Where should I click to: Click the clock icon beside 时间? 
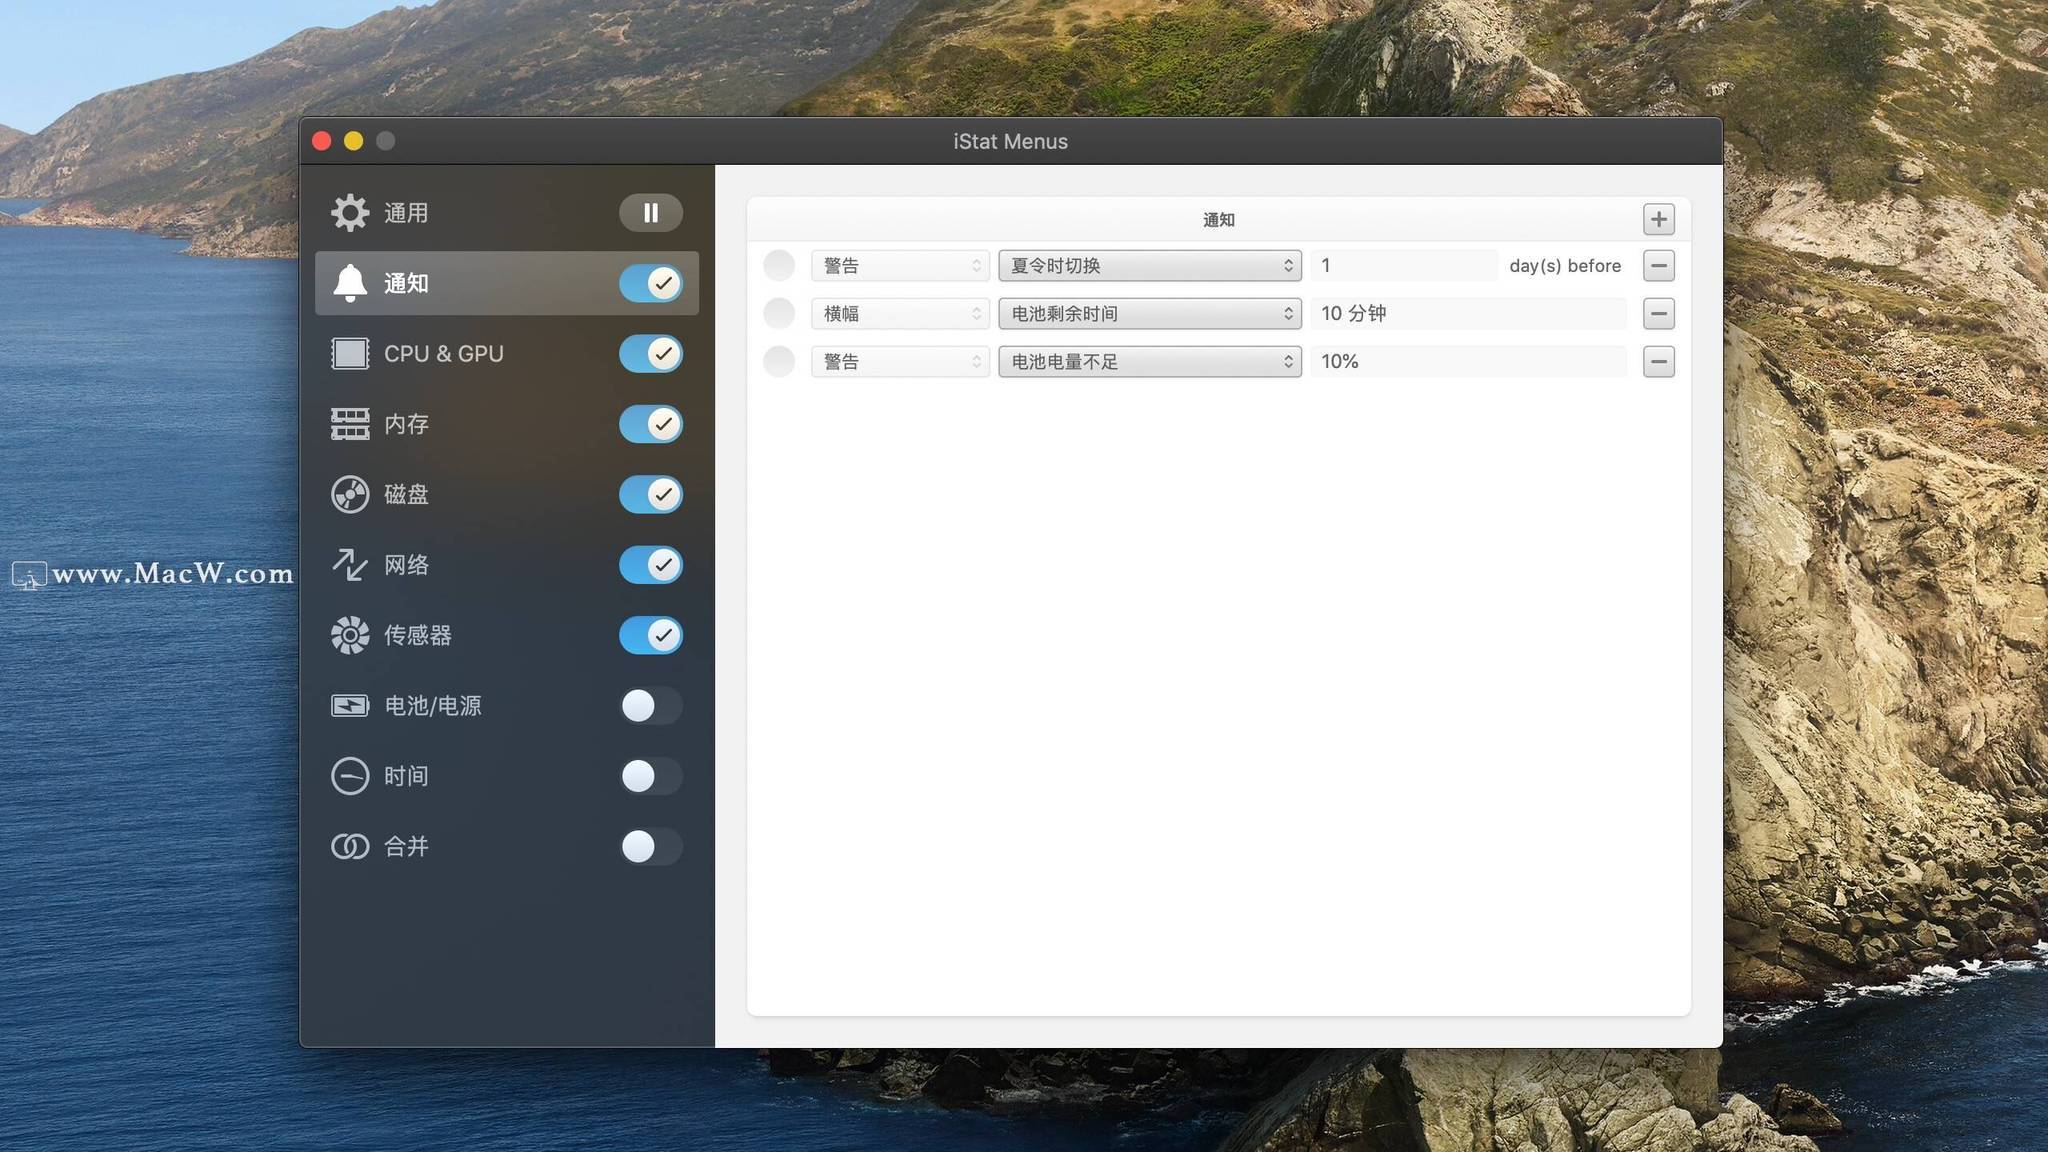[350, 776]
